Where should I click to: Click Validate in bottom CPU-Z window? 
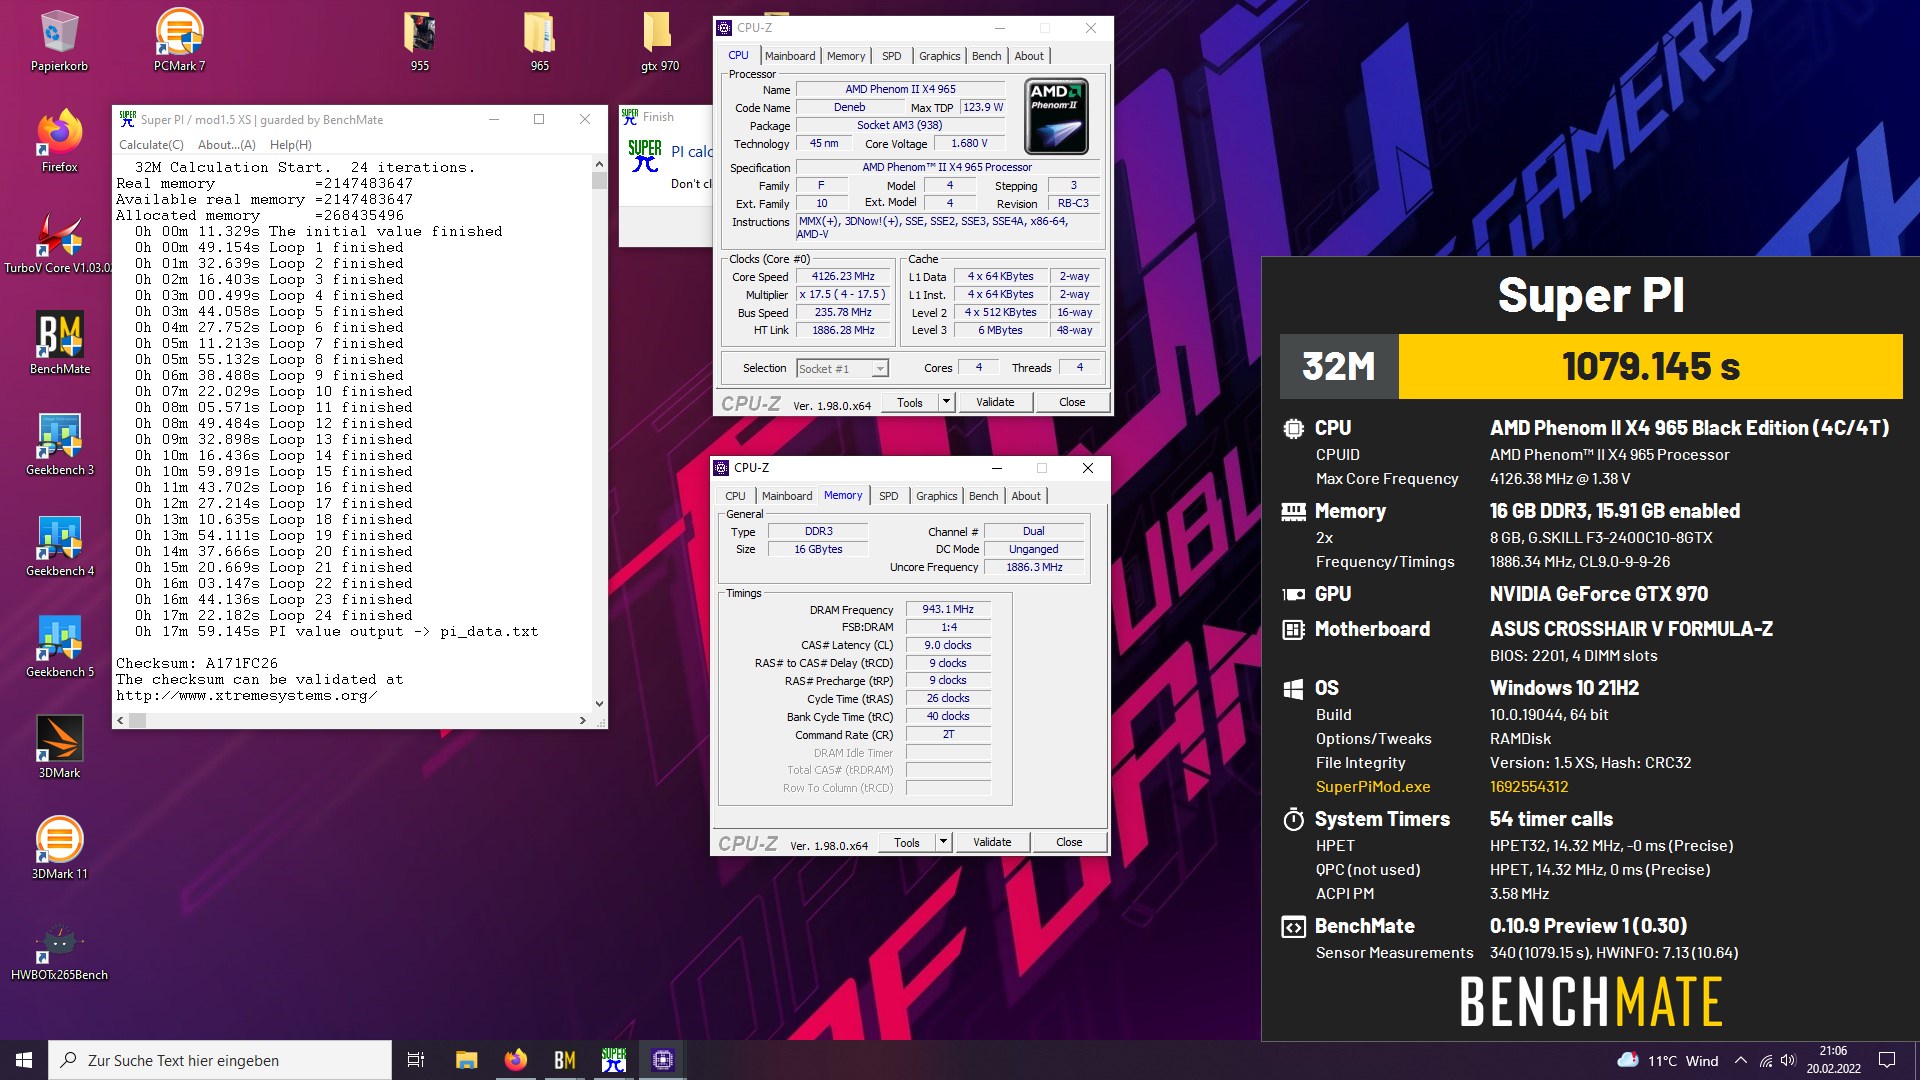pyautogui.click(x=992, y=842)
